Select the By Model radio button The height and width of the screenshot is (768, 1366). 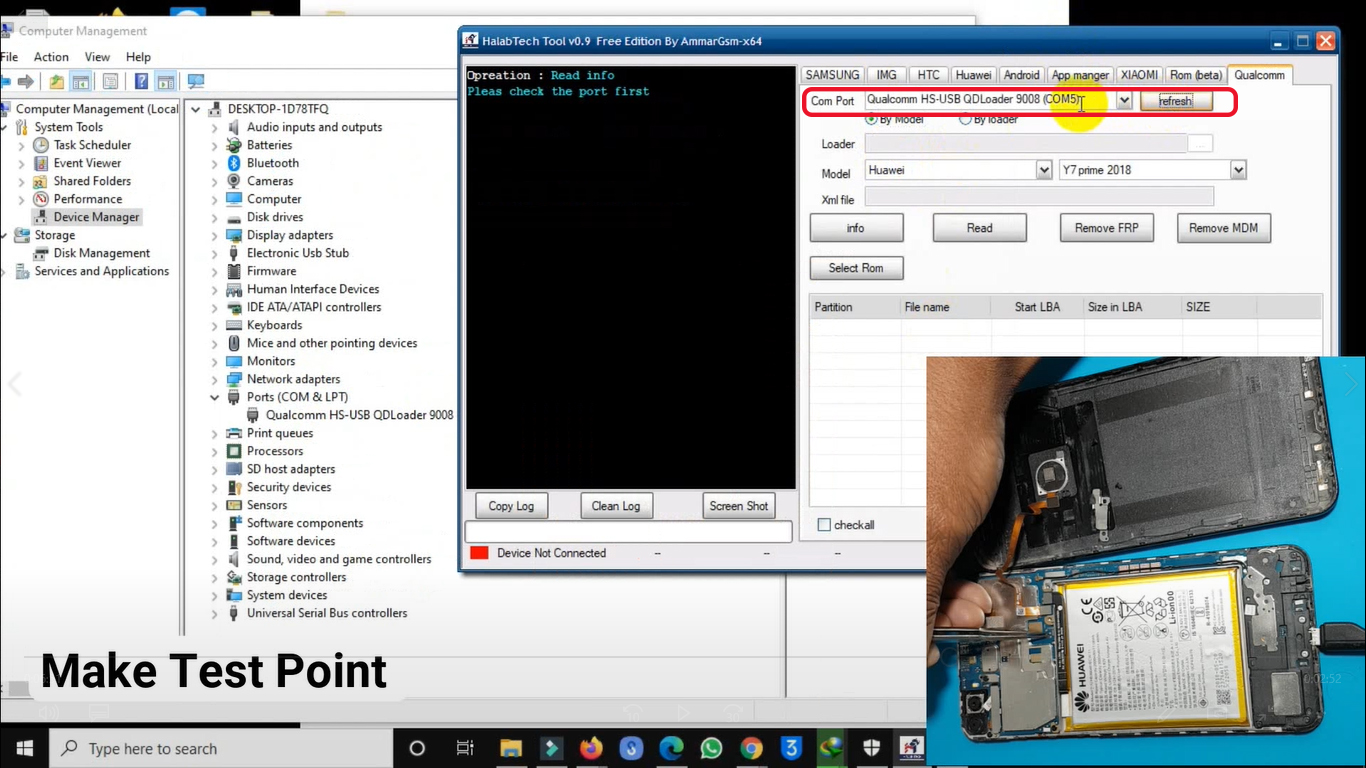871,120
